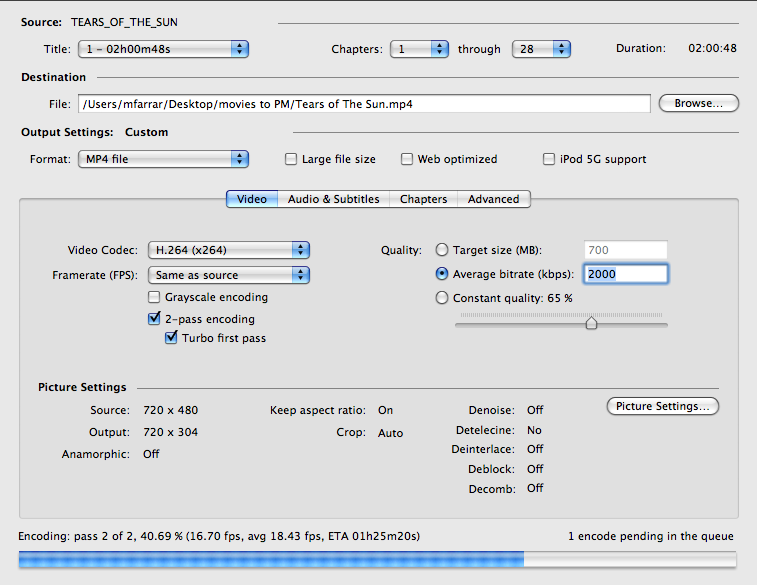Open the ending chapter dropdown set to 28
The image size is (757, 585).
pos(541,49)
